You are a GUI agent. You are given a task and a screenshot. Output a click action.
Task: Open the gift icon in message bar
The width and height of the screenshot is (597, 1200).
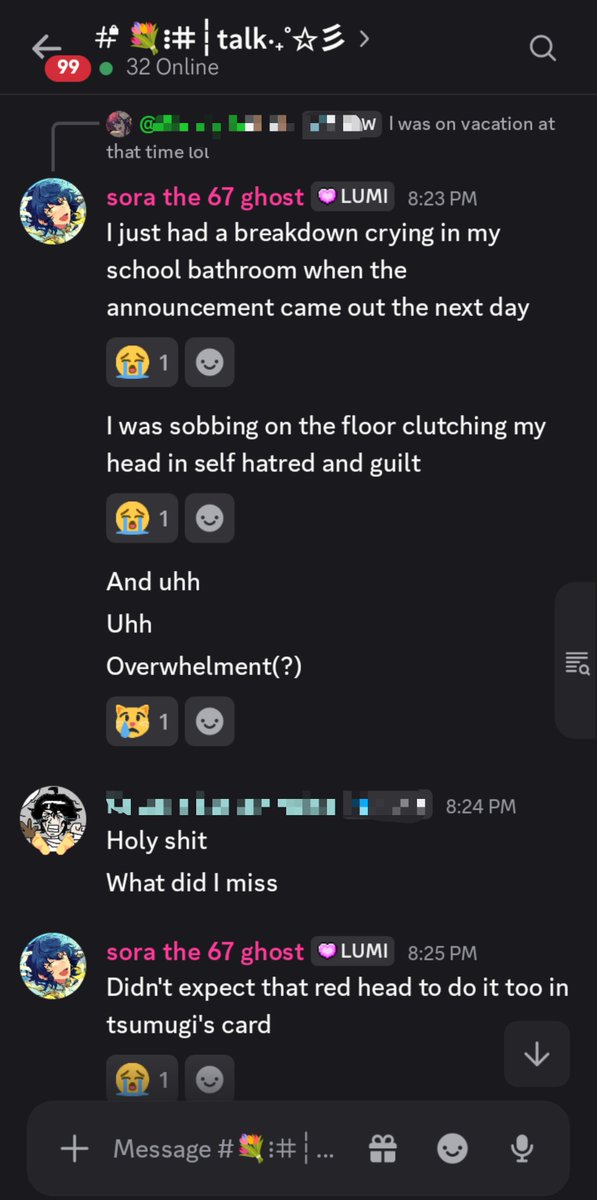(x=383, y=1149)
